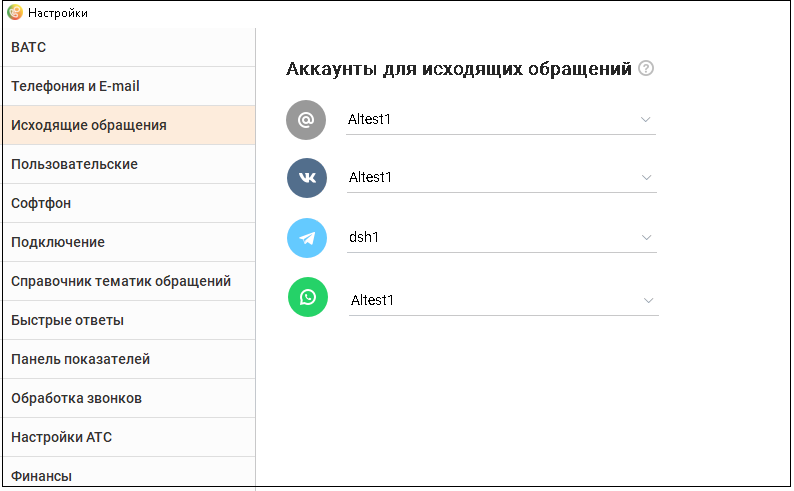This screenshot has height=491, width=794.
Task: Click the gray email @ icon
Action: pos(306,120)
